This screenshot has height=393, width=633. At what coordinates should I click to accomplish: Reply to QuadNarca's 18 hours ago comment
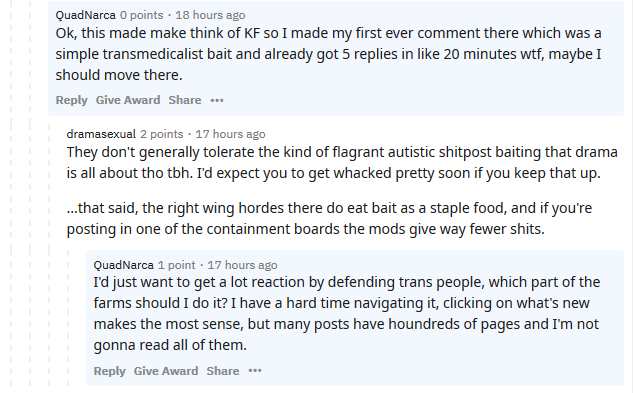pyautogui.click(x=71, y=100)
